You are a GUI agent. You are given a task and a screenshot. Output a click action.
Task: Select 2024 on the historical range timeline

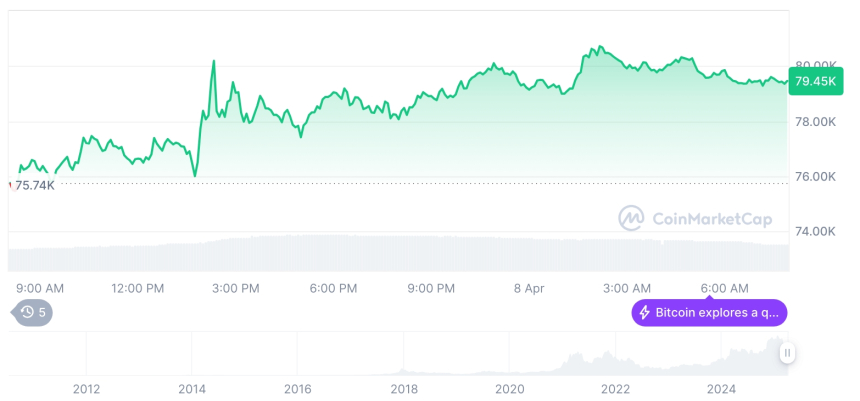[x=721, y=389]
